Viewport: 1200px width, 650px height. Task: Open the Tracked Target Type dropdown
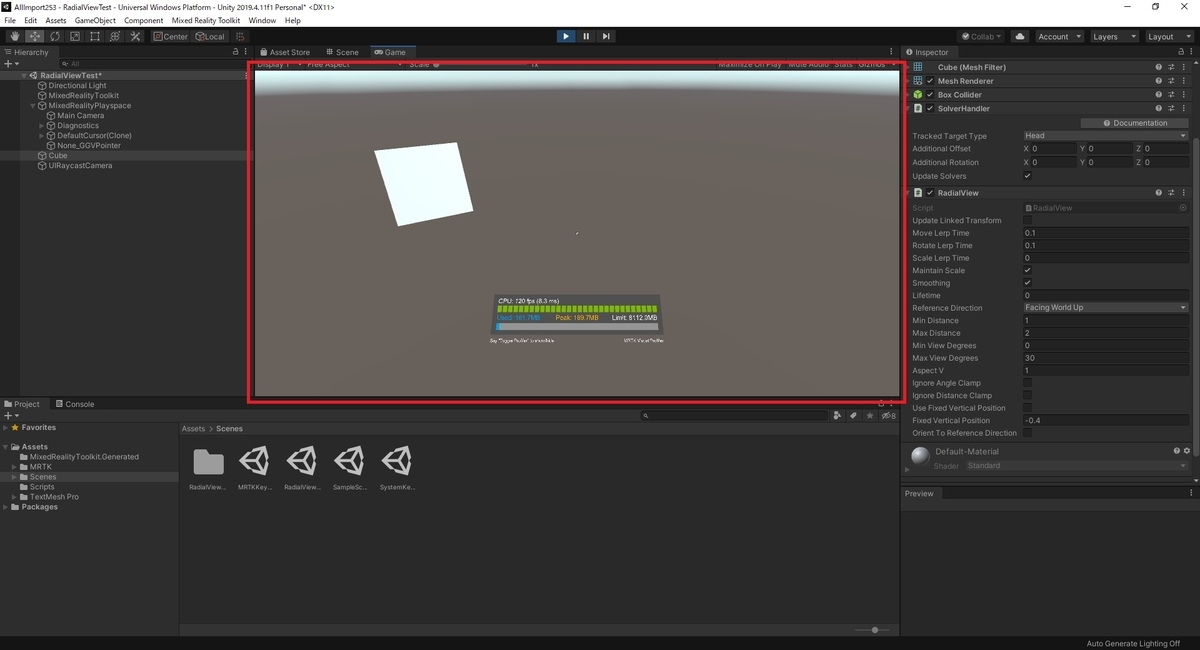coord(1105,136)
